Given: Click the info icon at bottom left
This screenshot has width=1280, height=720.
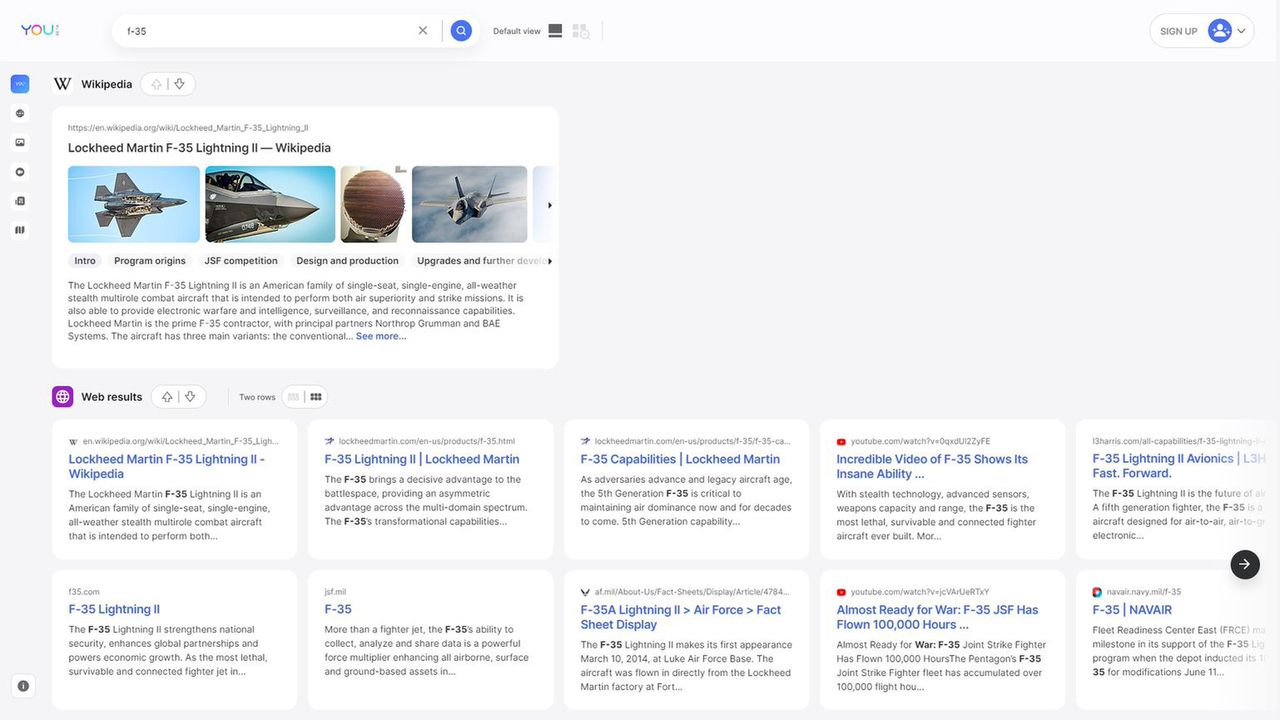Looking at the screenshot, I should pyautogui.click(x=23, y=686).
